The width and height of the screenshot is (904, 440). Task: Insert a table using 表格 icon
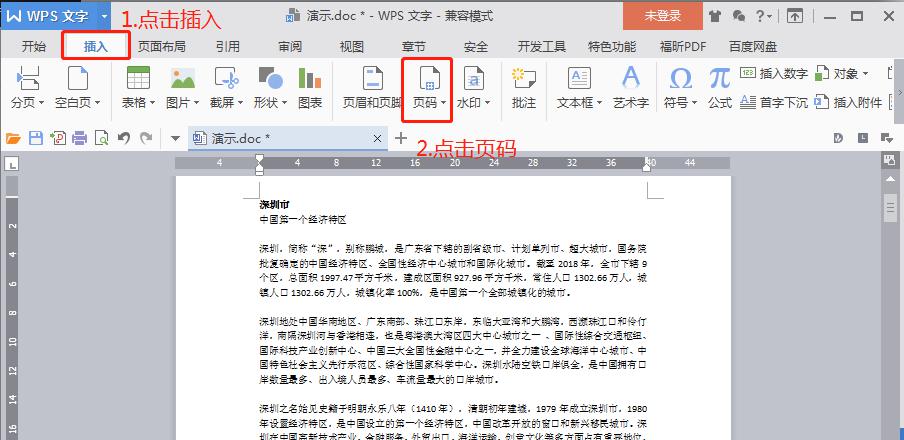click(x=138, y=78)
